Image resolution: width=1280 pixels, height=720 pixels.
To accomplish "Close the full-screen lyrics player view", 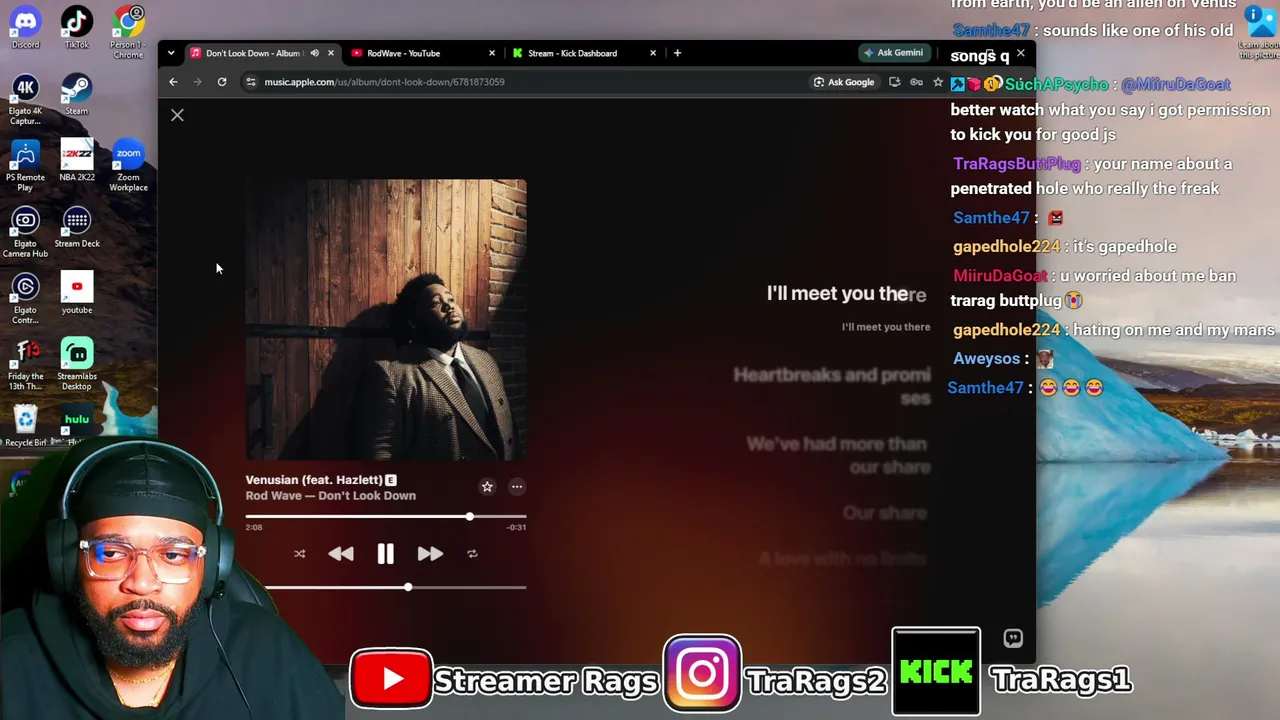I will click(x=177, y=115).
